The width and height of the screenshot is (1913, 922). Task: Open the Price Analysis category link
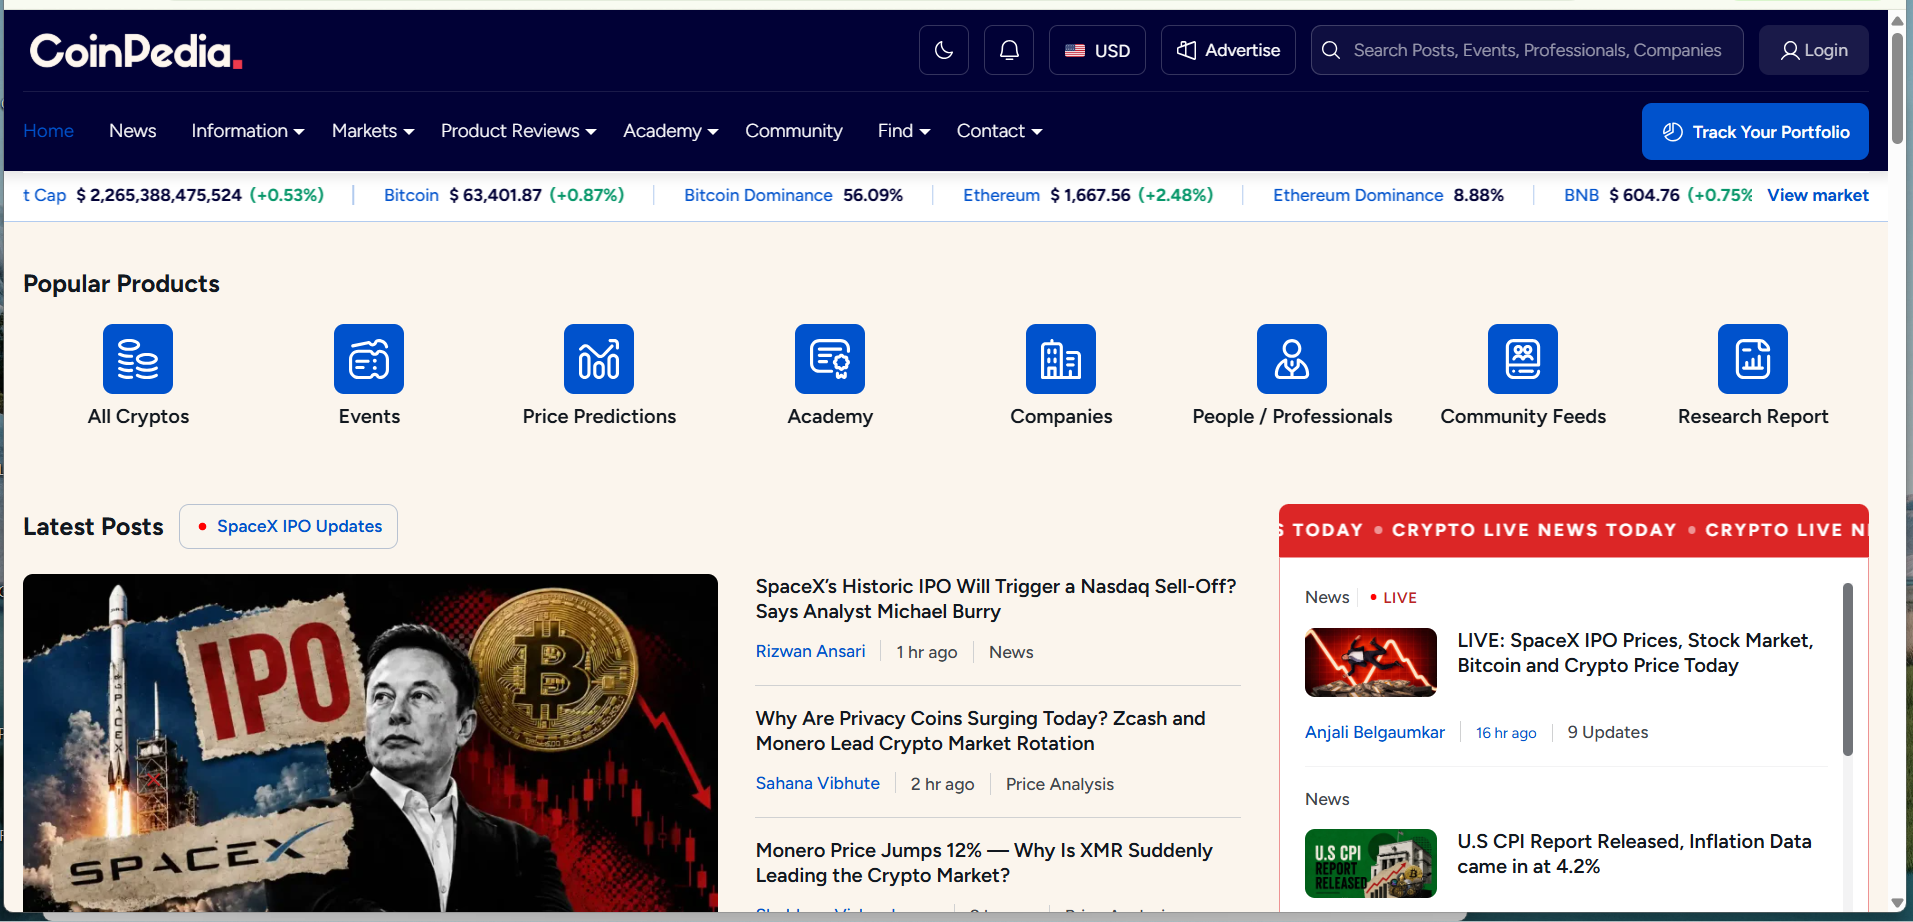point(1059,784)
